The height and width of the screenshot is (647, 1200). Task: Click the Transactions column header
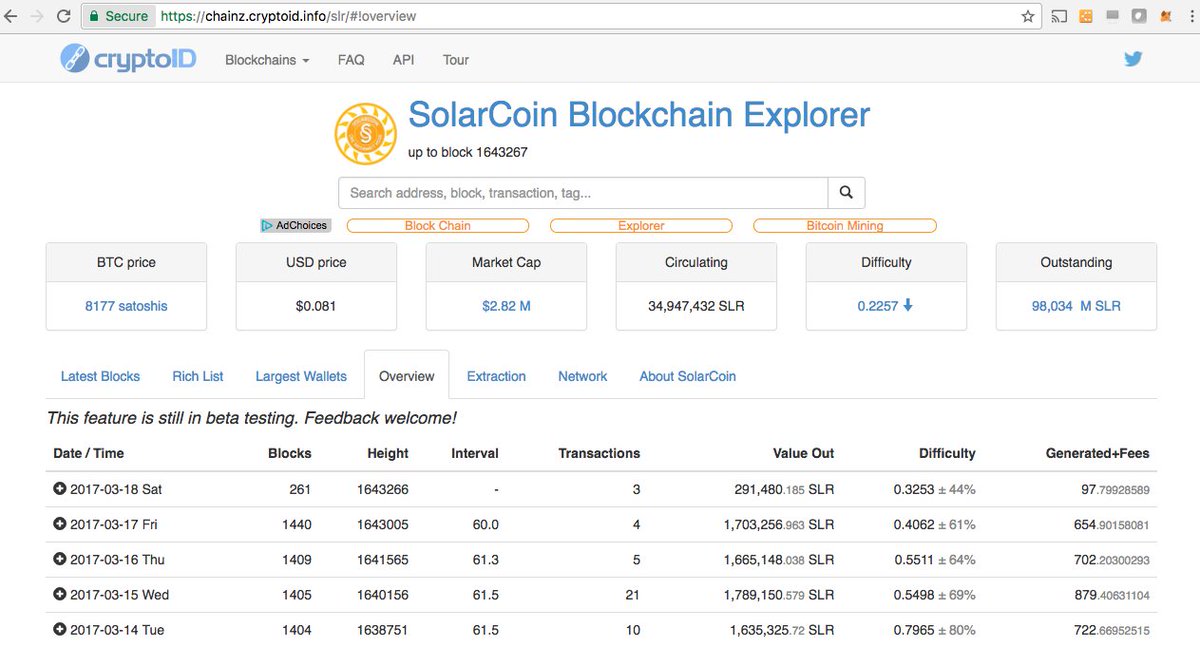pyautogui.click(x=599, y=453)
